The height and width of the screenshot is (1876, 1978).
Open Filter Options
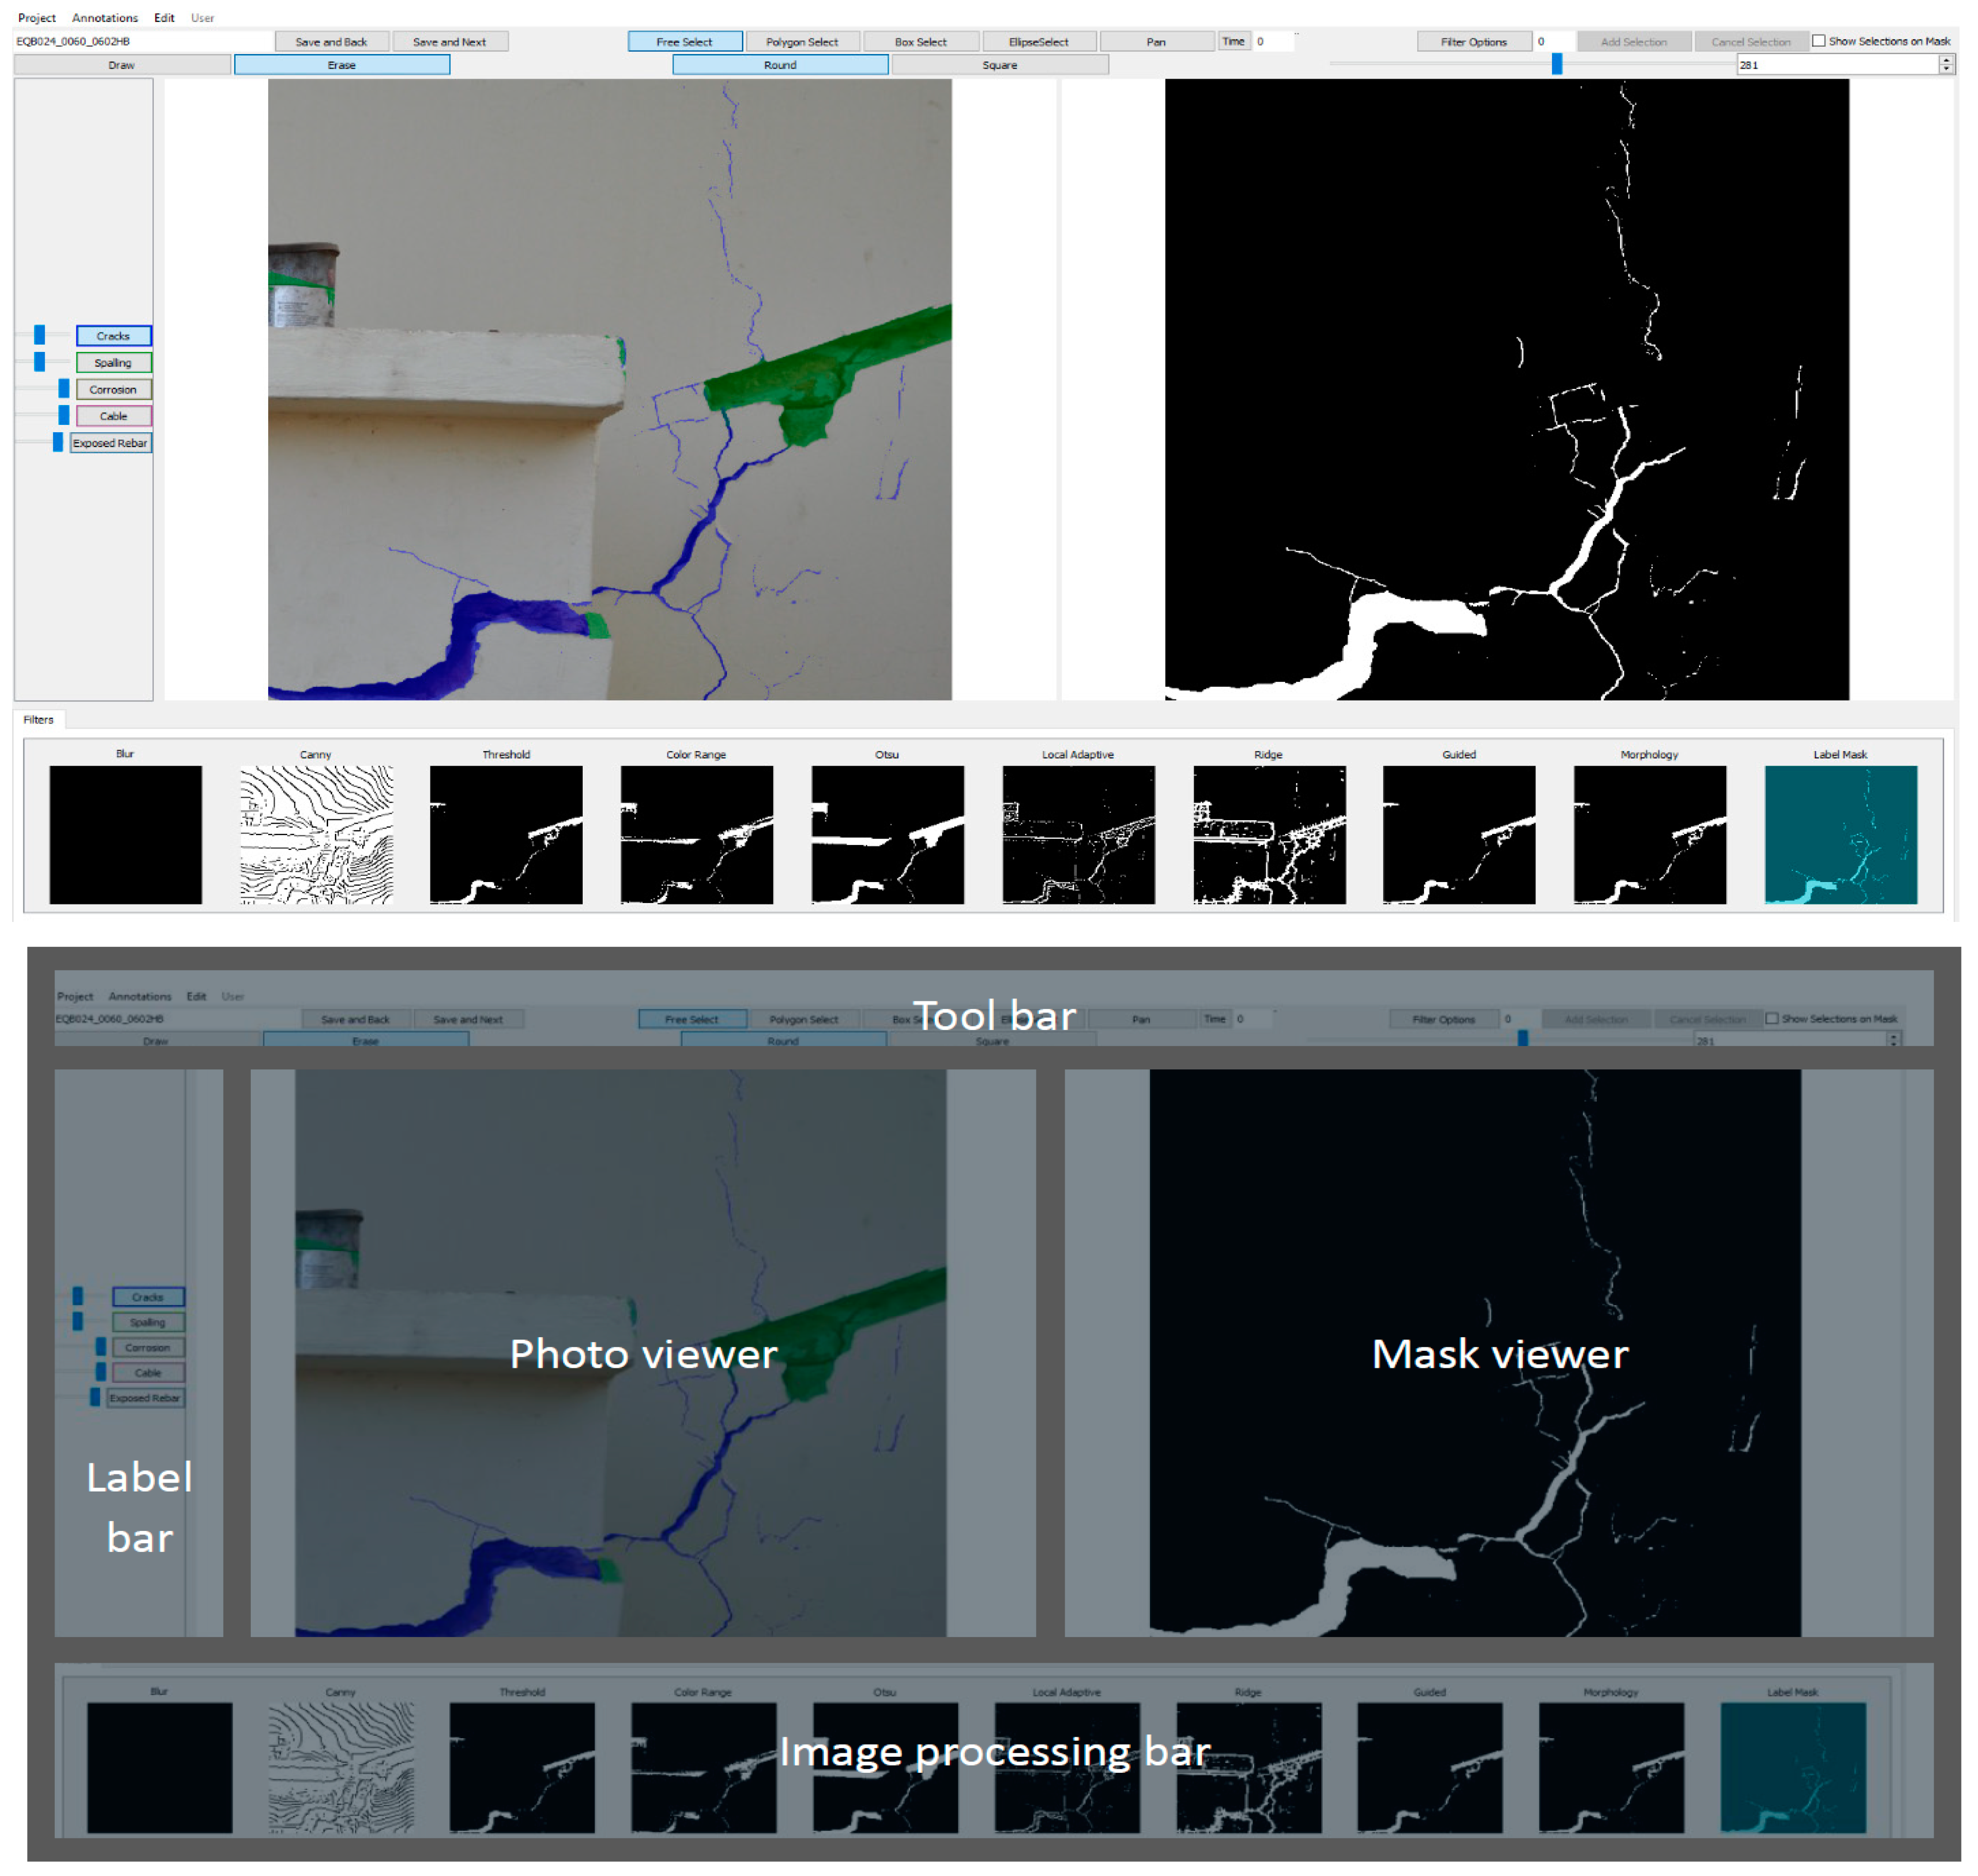pos(1473,42)
